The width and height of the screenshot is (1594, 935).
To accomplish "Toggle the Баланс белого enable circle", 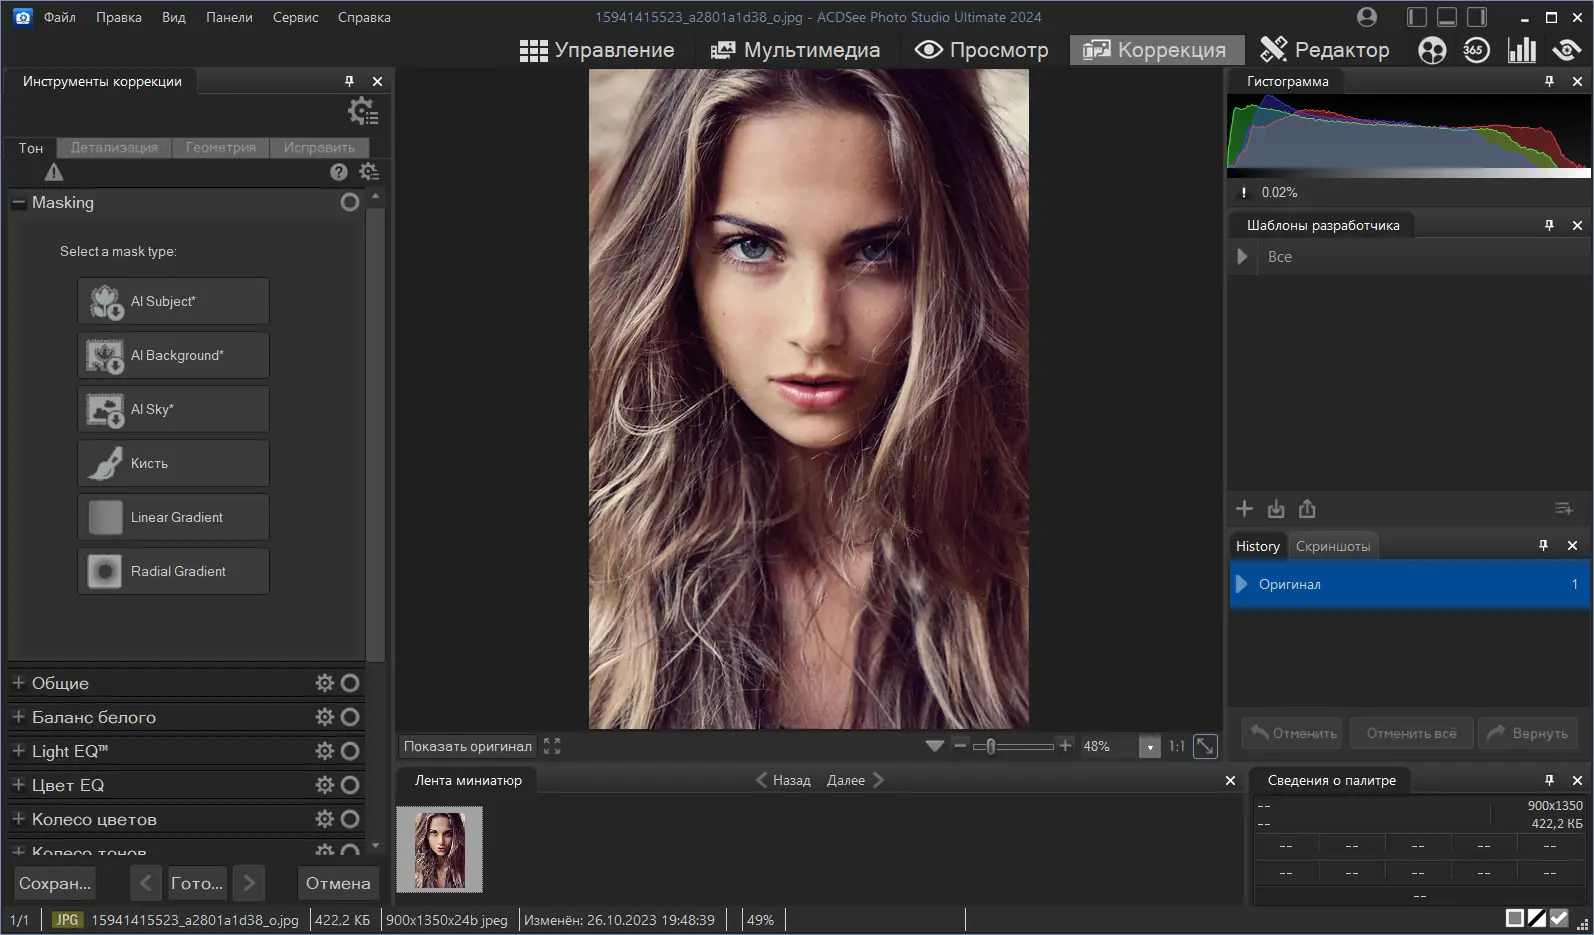I will click(350, 717).
